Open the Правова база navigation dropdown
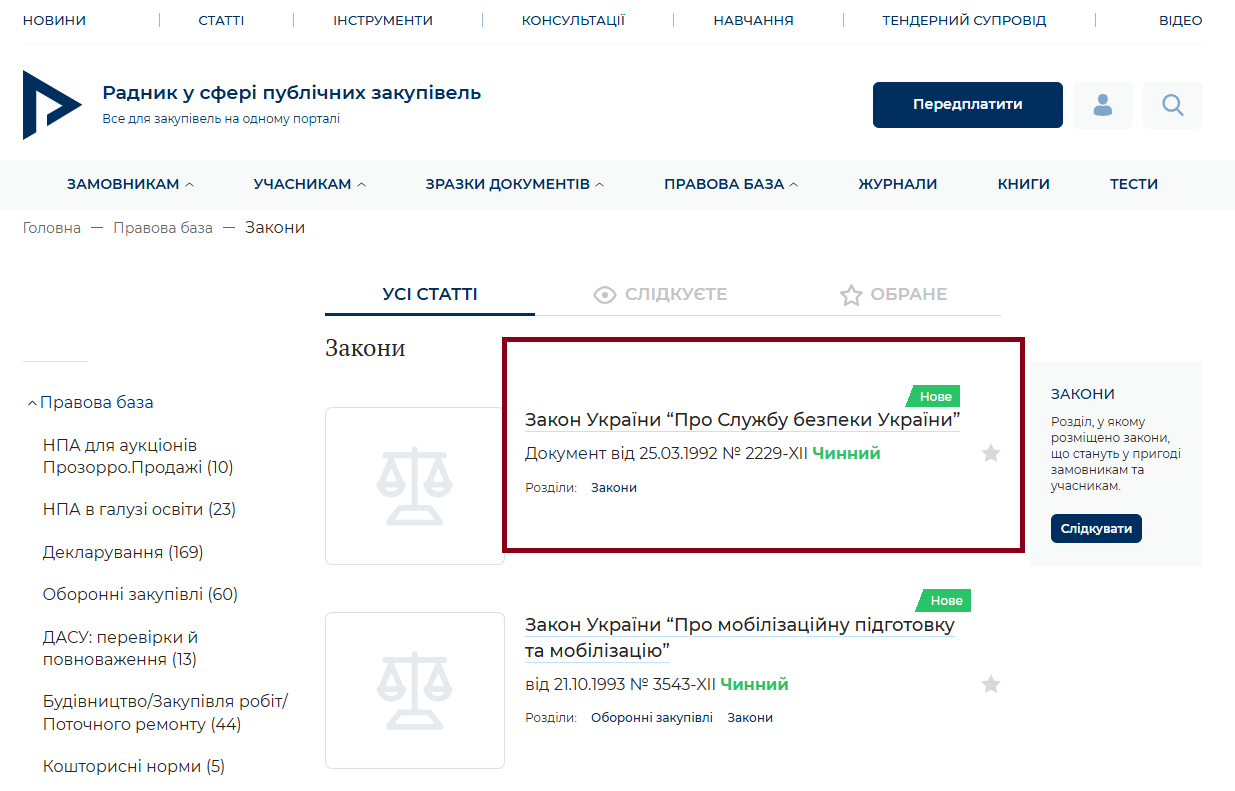 pyautogui.click(x=730, y=184)
